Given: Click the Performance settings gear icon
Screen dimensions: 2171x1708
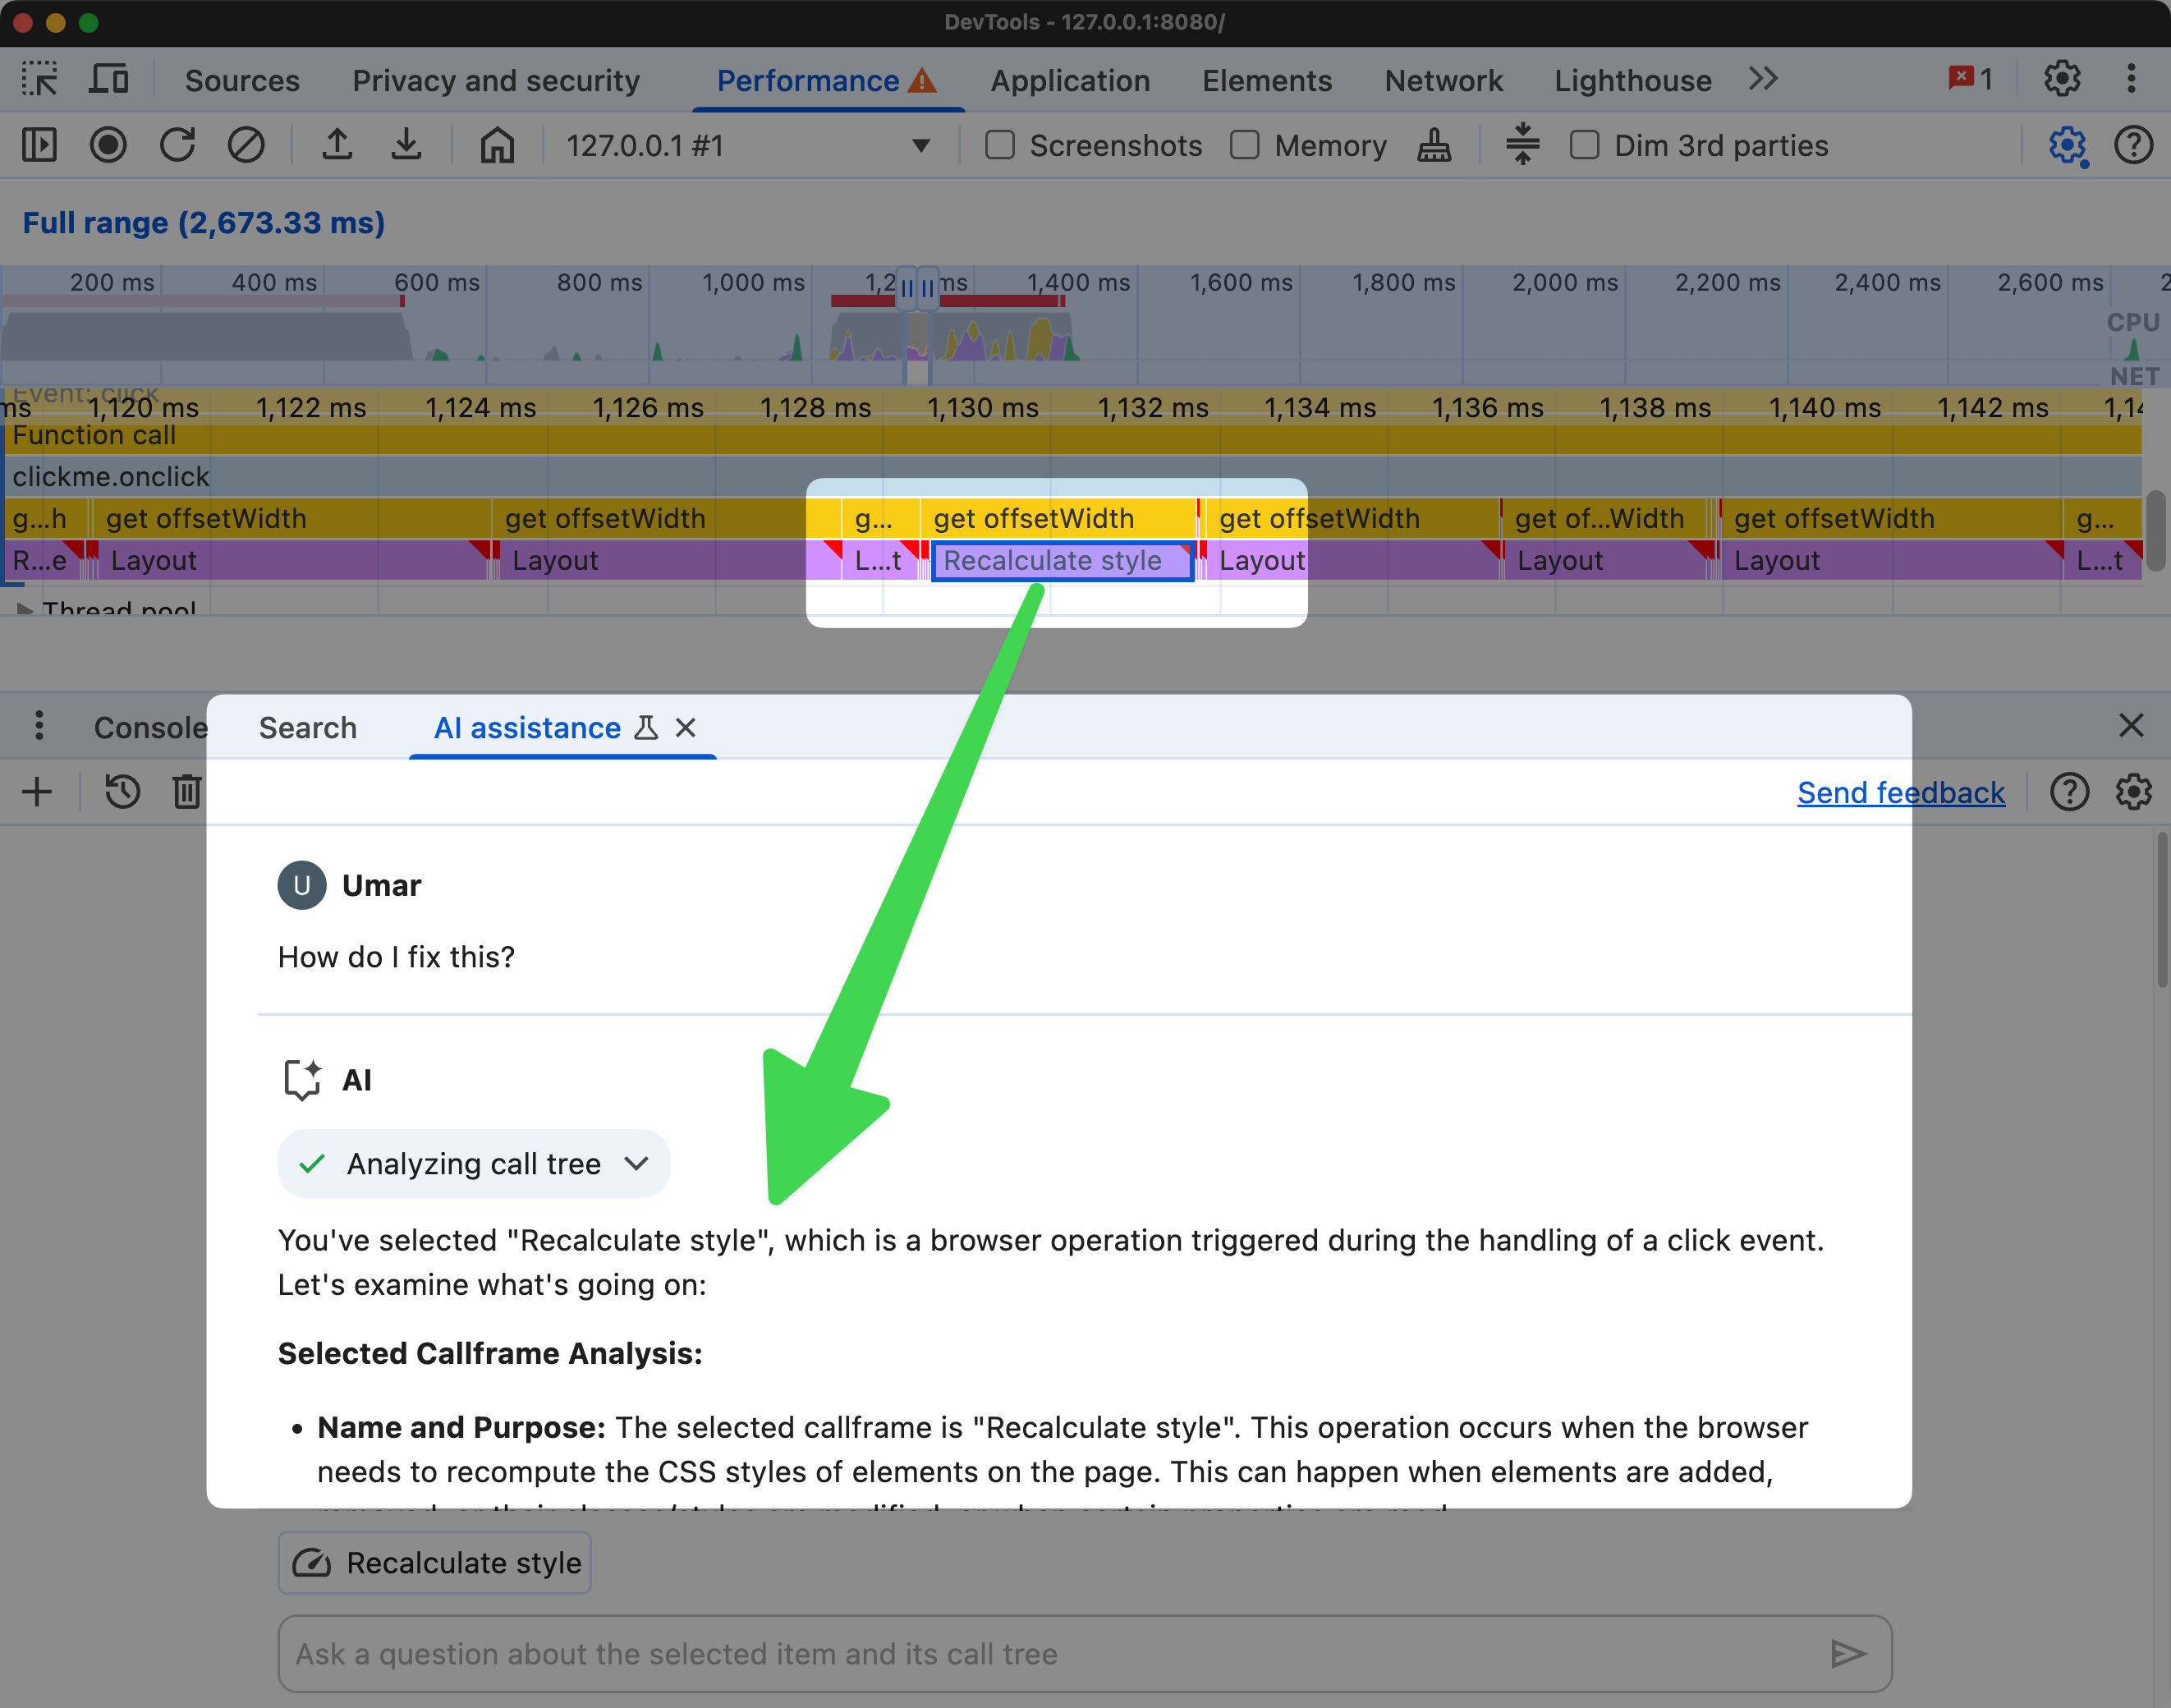Looking at the screenshot, I should (x=2065, y=146).
